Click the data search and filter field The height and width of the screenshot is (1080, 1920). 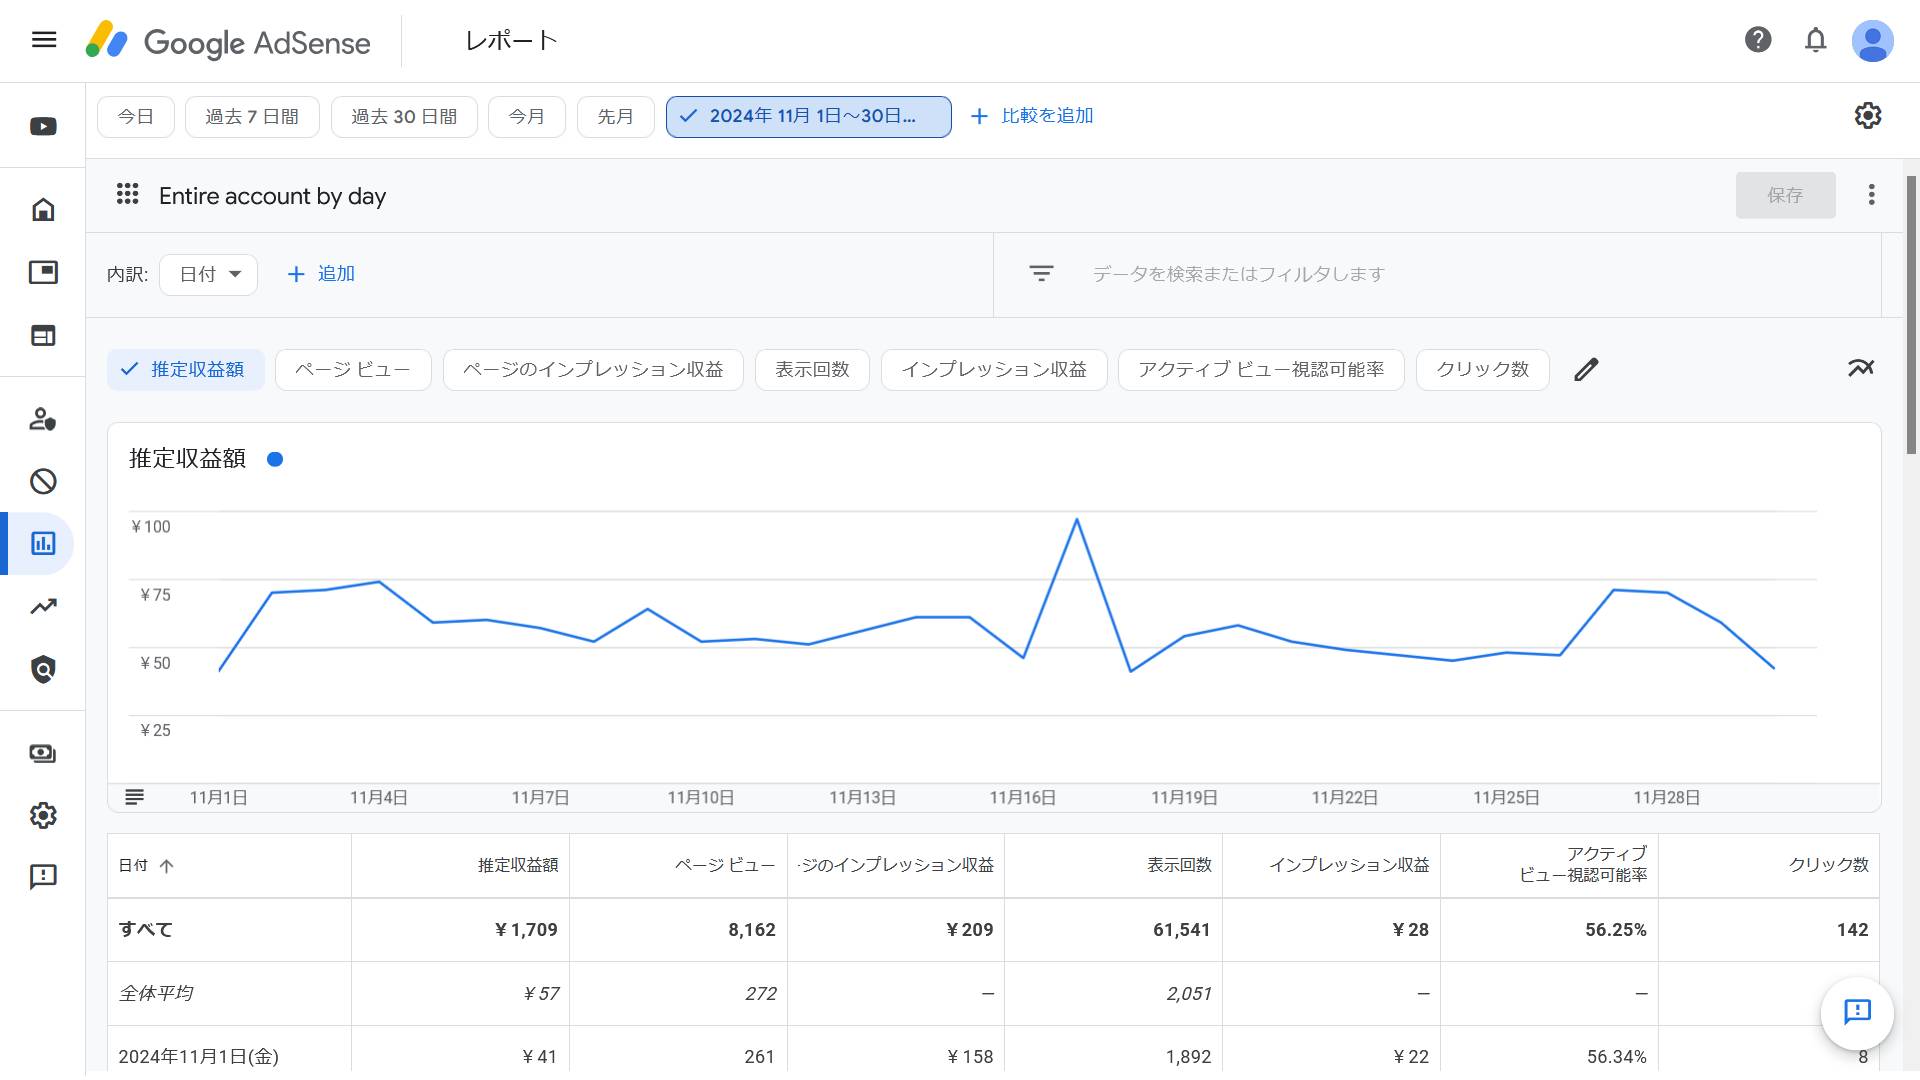pos(1440,274)
